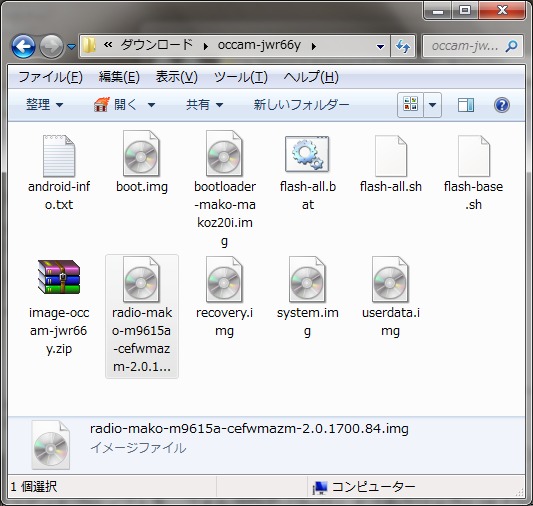The image size is (533, 506).
Task: Change view with the view icon button
Action: pos(410,104)
